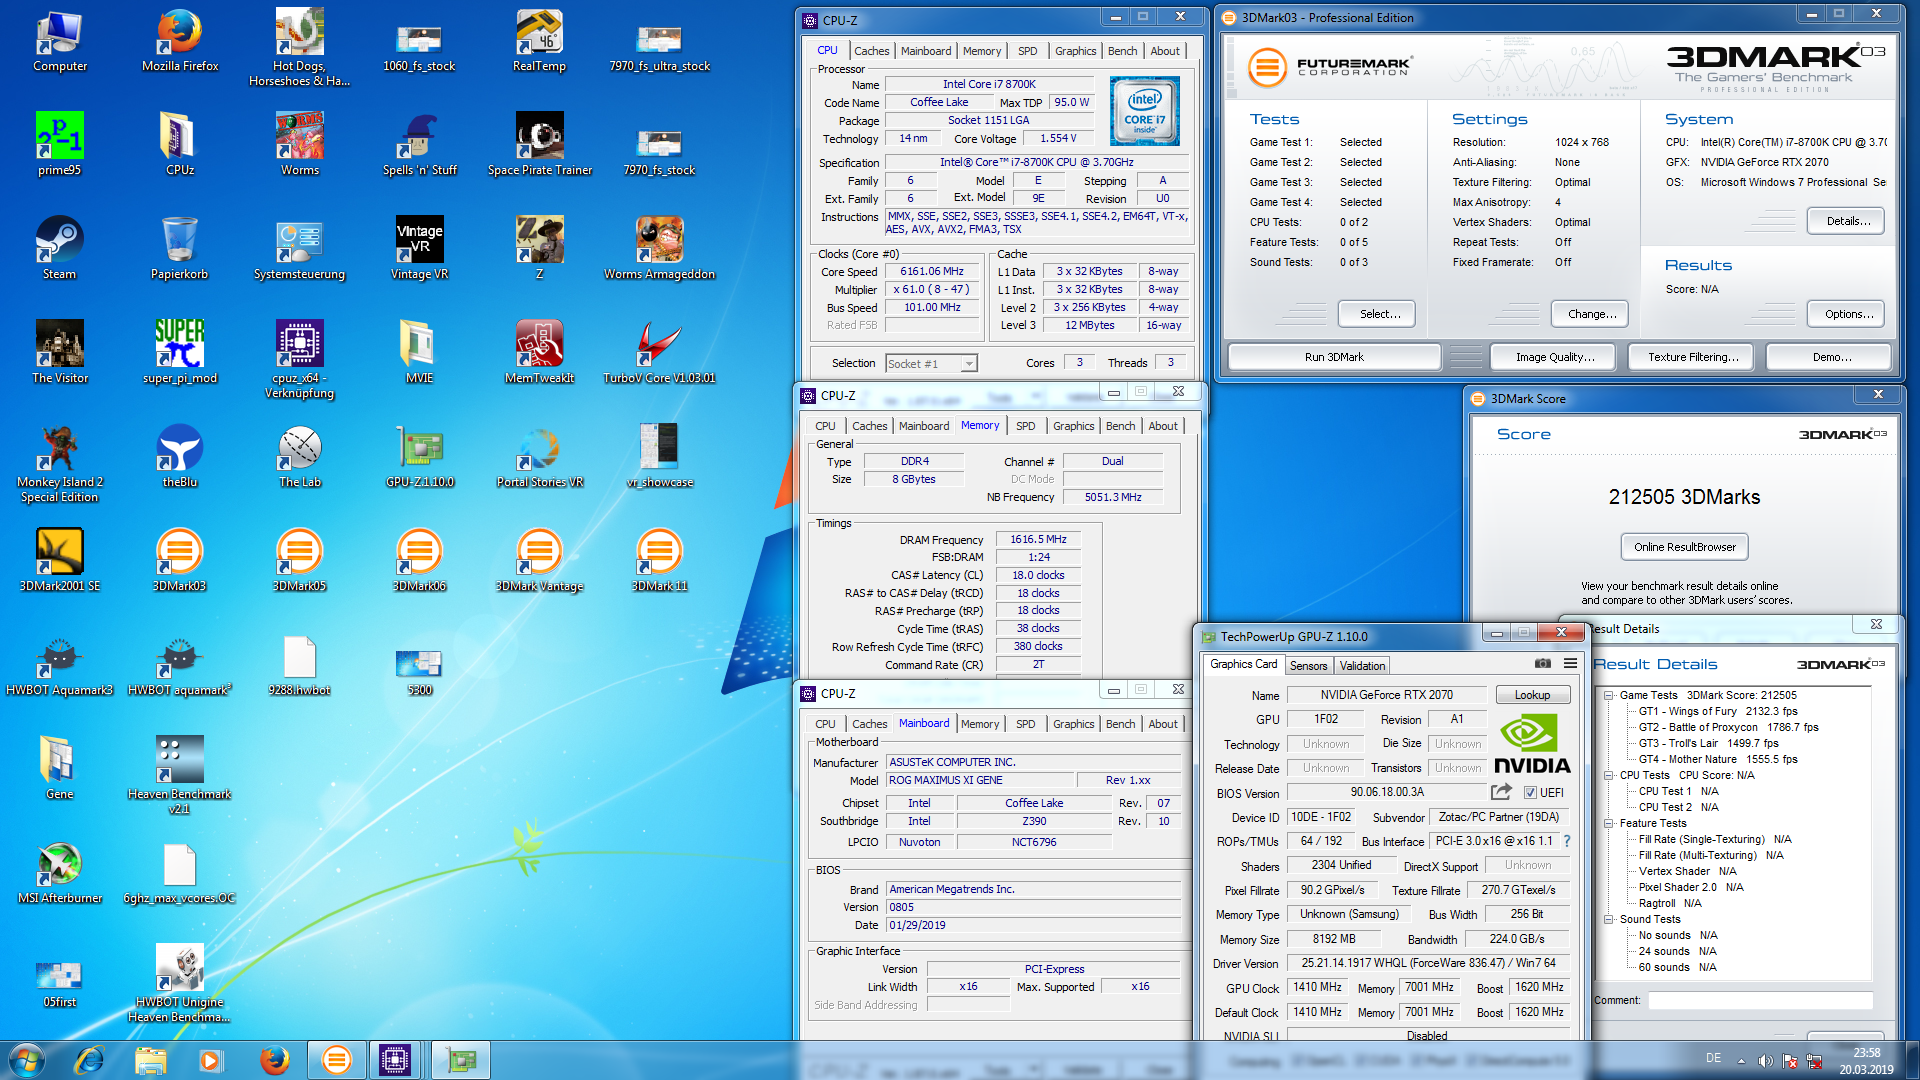Launch prime95 from the desktop

click(x=60, y=146)
